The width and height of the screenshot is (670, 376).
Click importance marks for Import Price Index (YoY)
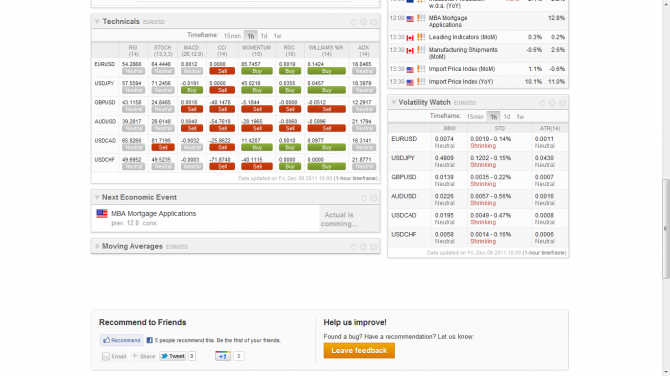pos(421,82)
